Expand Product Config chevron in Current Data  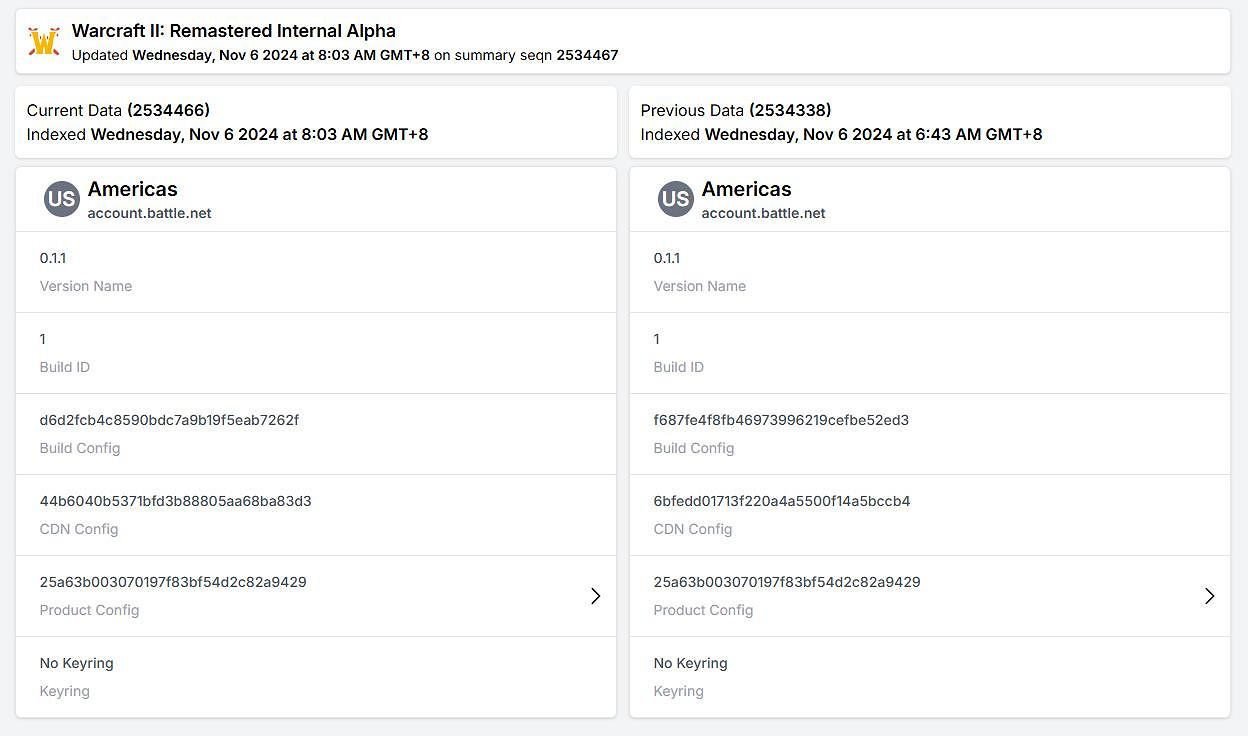coord(595,596)
